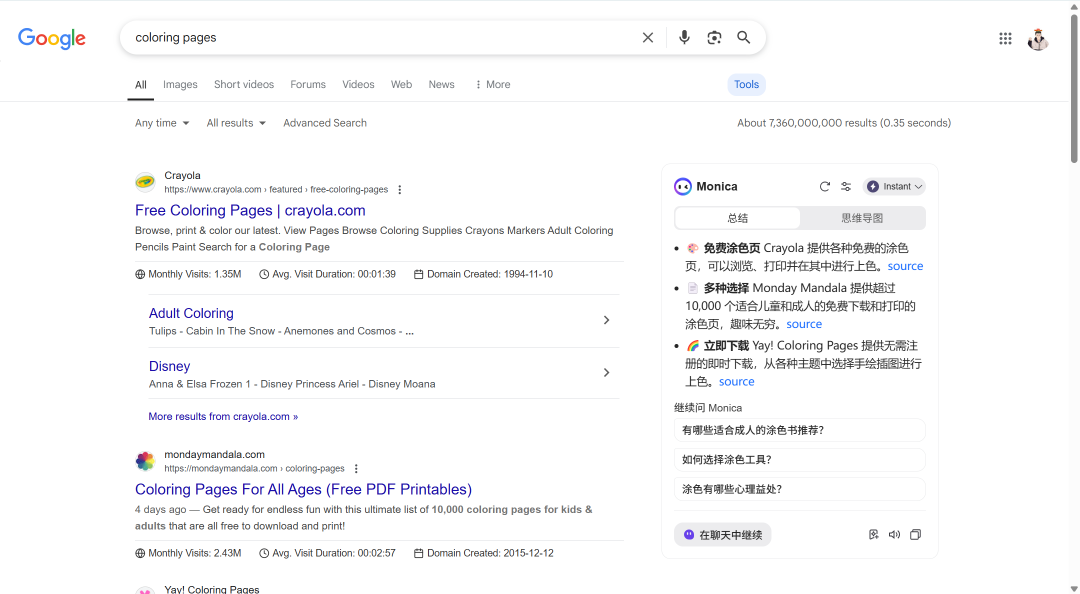1080x594 pixels.
Task: Switch to the Forums tab
Action: [x=308, y=84]
